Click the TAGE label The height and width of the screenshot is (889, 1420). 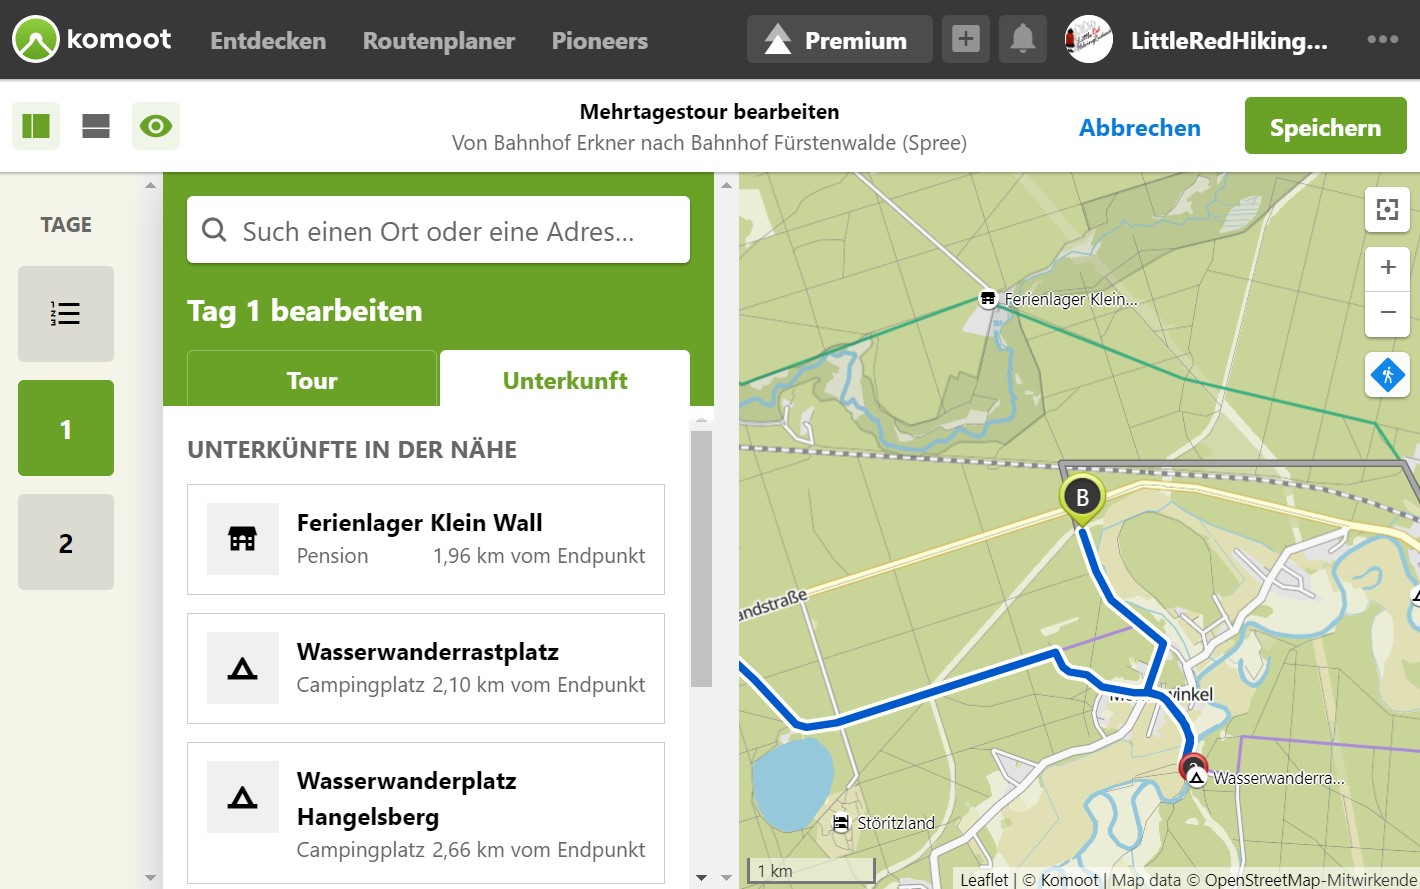pyautogui.click(x=66, y=225)
